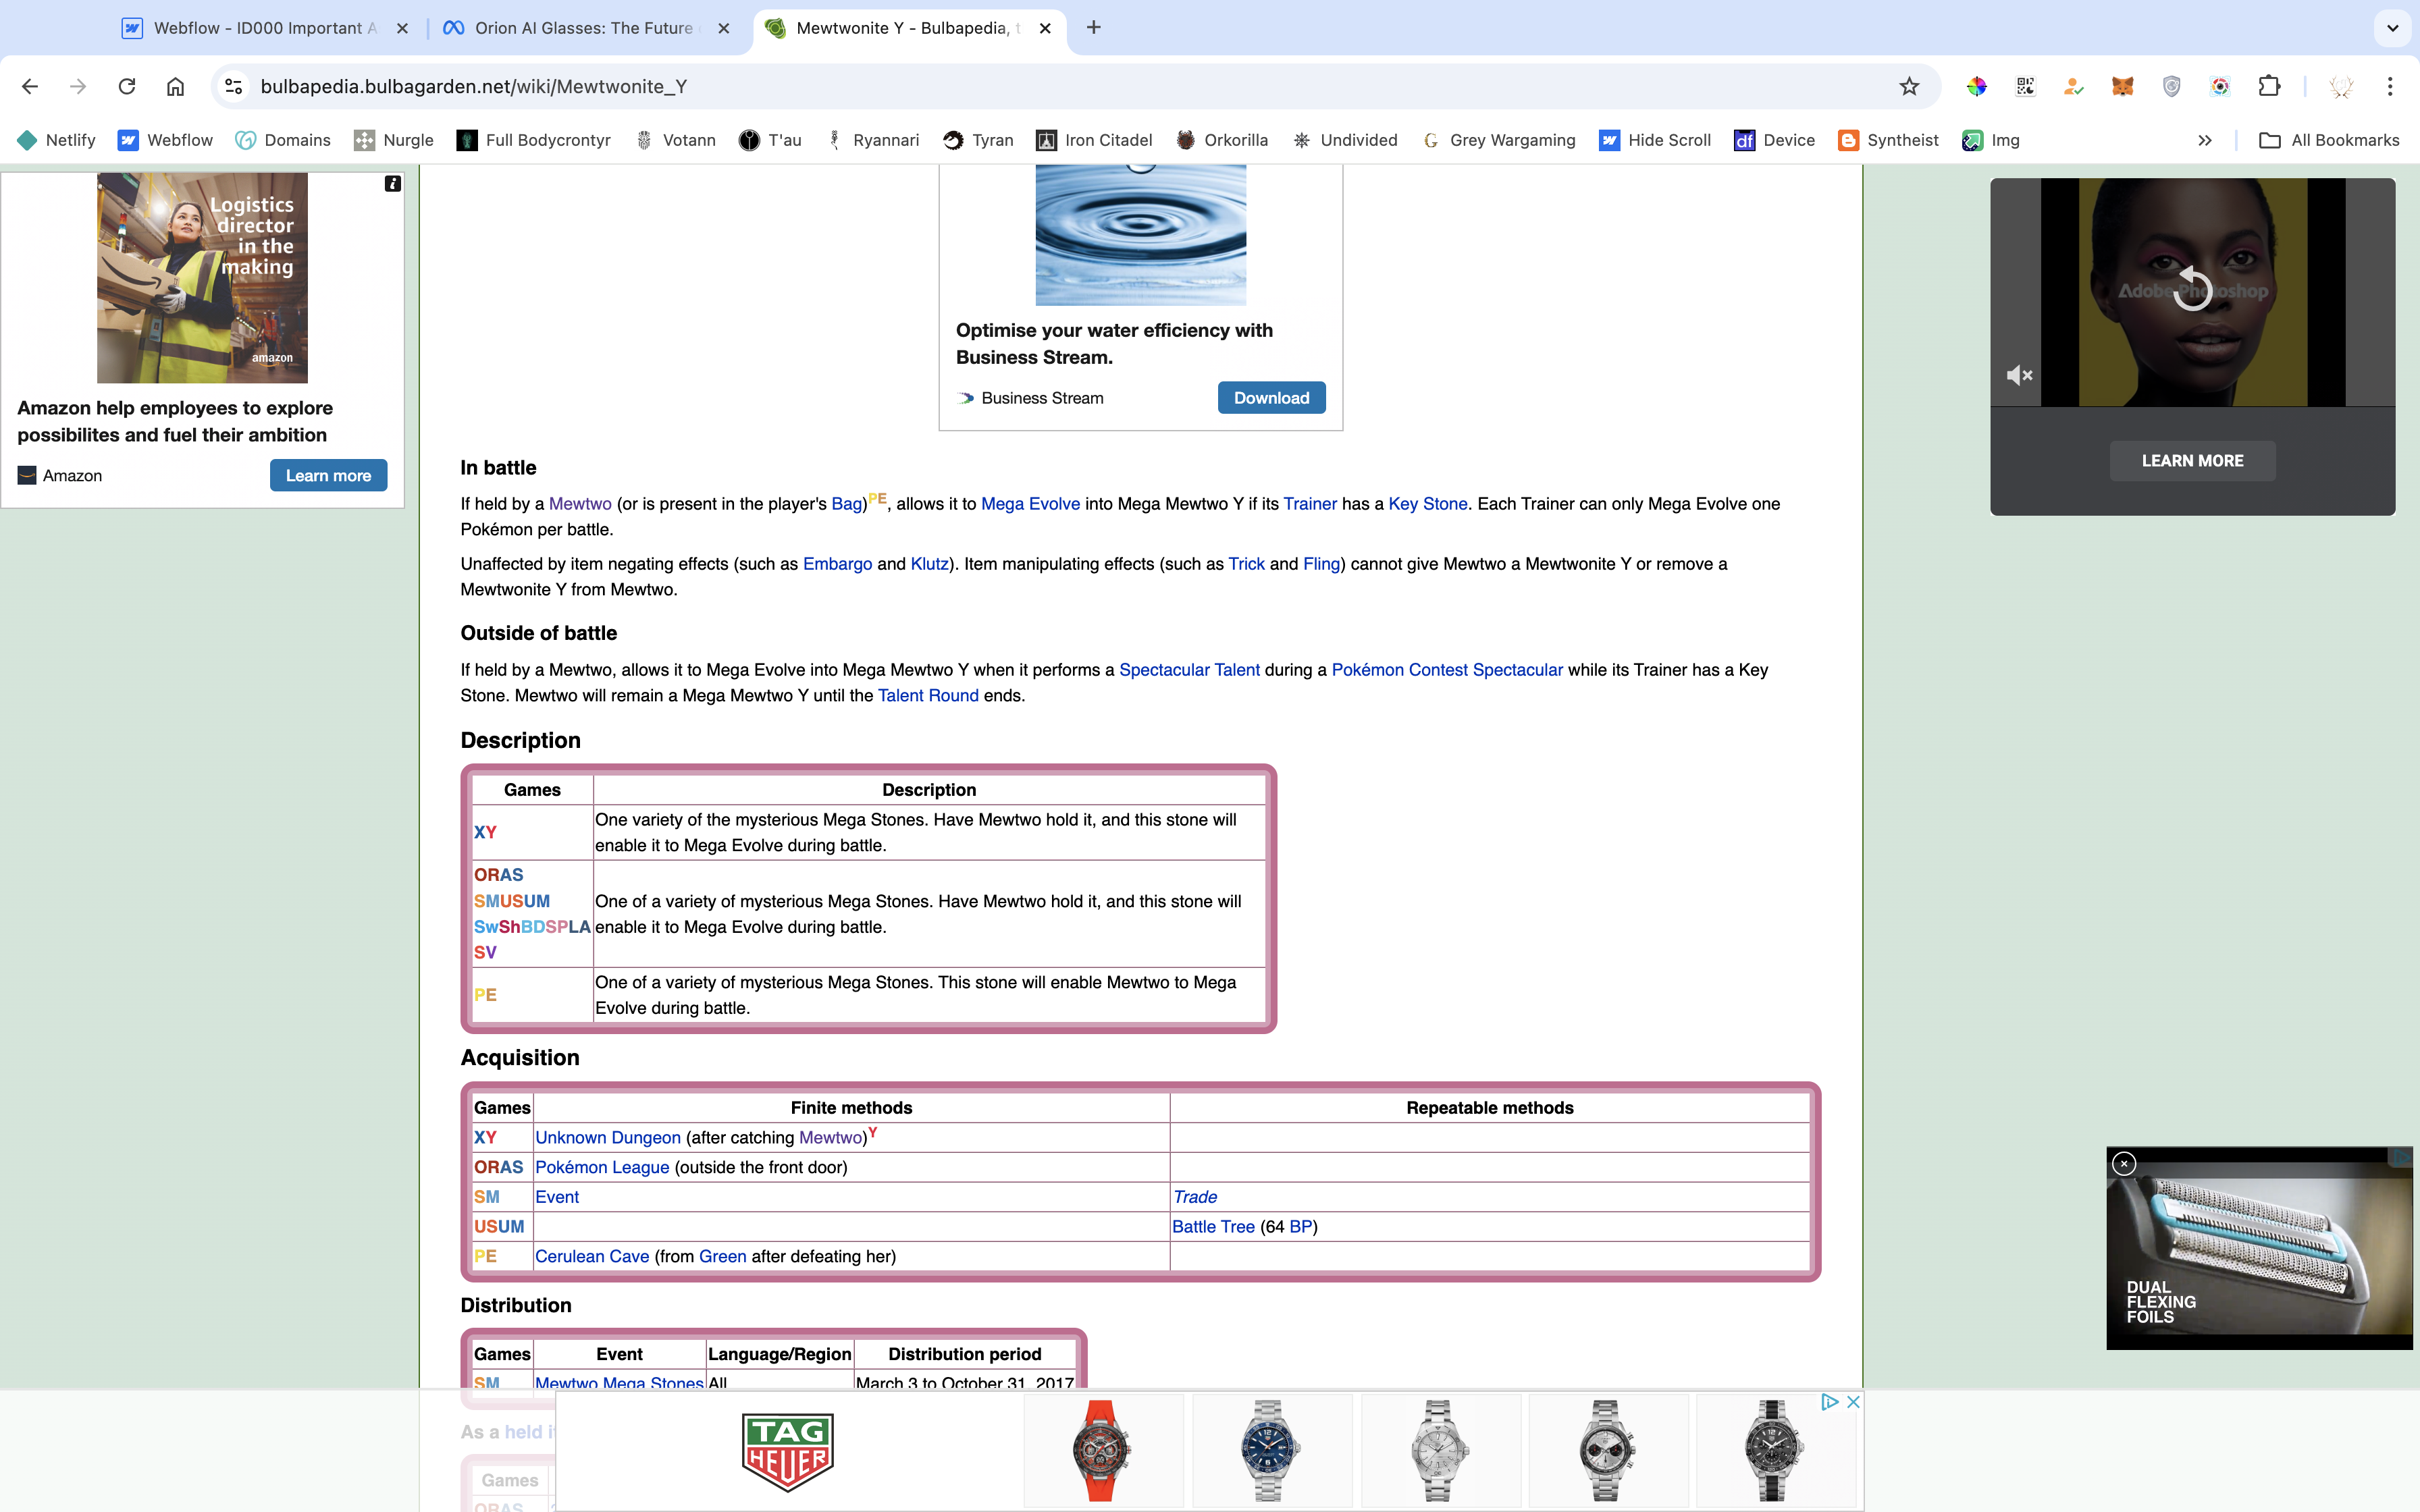Click the Download button in water ad
Viewport: 2420px width, 1512px height.
pyautogui.click(x=1271, y=398)
